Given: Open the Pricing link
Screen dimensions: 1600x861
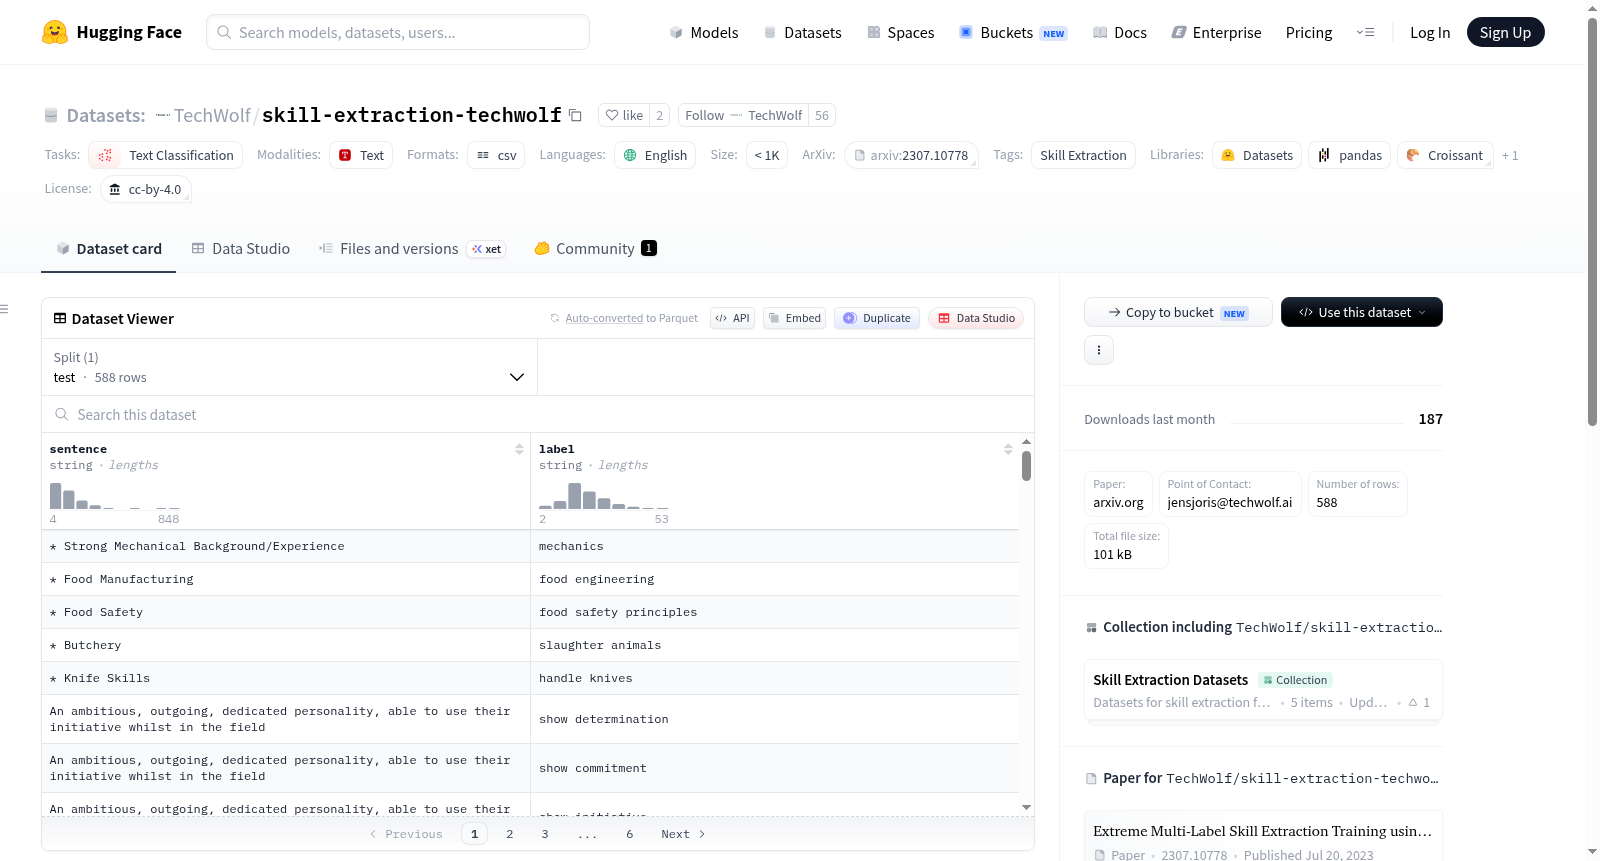Looking at the screenshot, I should coord(1309,33).
